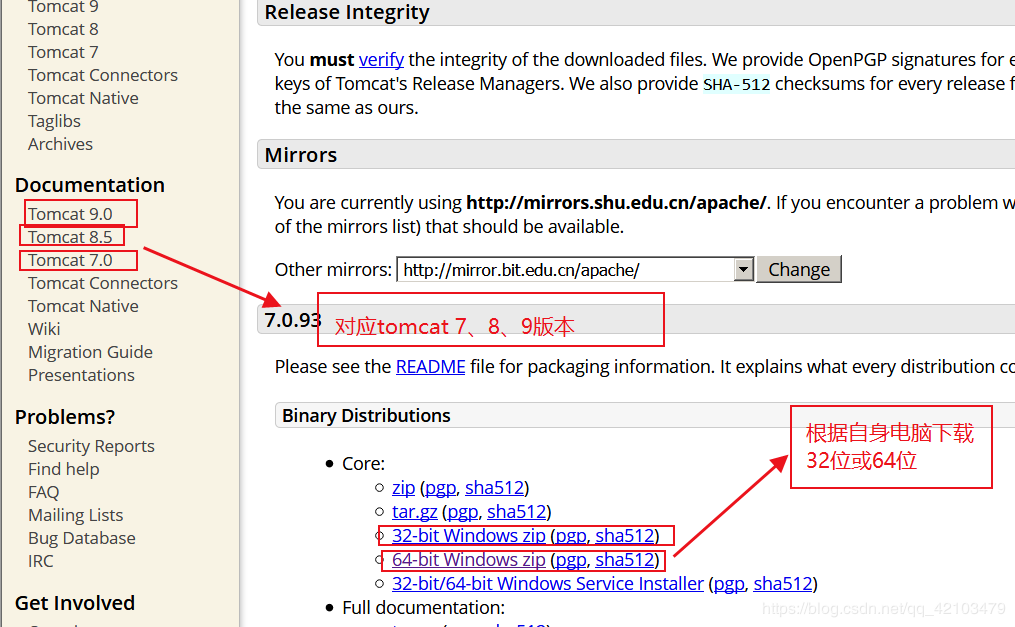Open the Tomcat 7 download link
This screenshot has height=627, width=1015.
[x=63, y=52]
